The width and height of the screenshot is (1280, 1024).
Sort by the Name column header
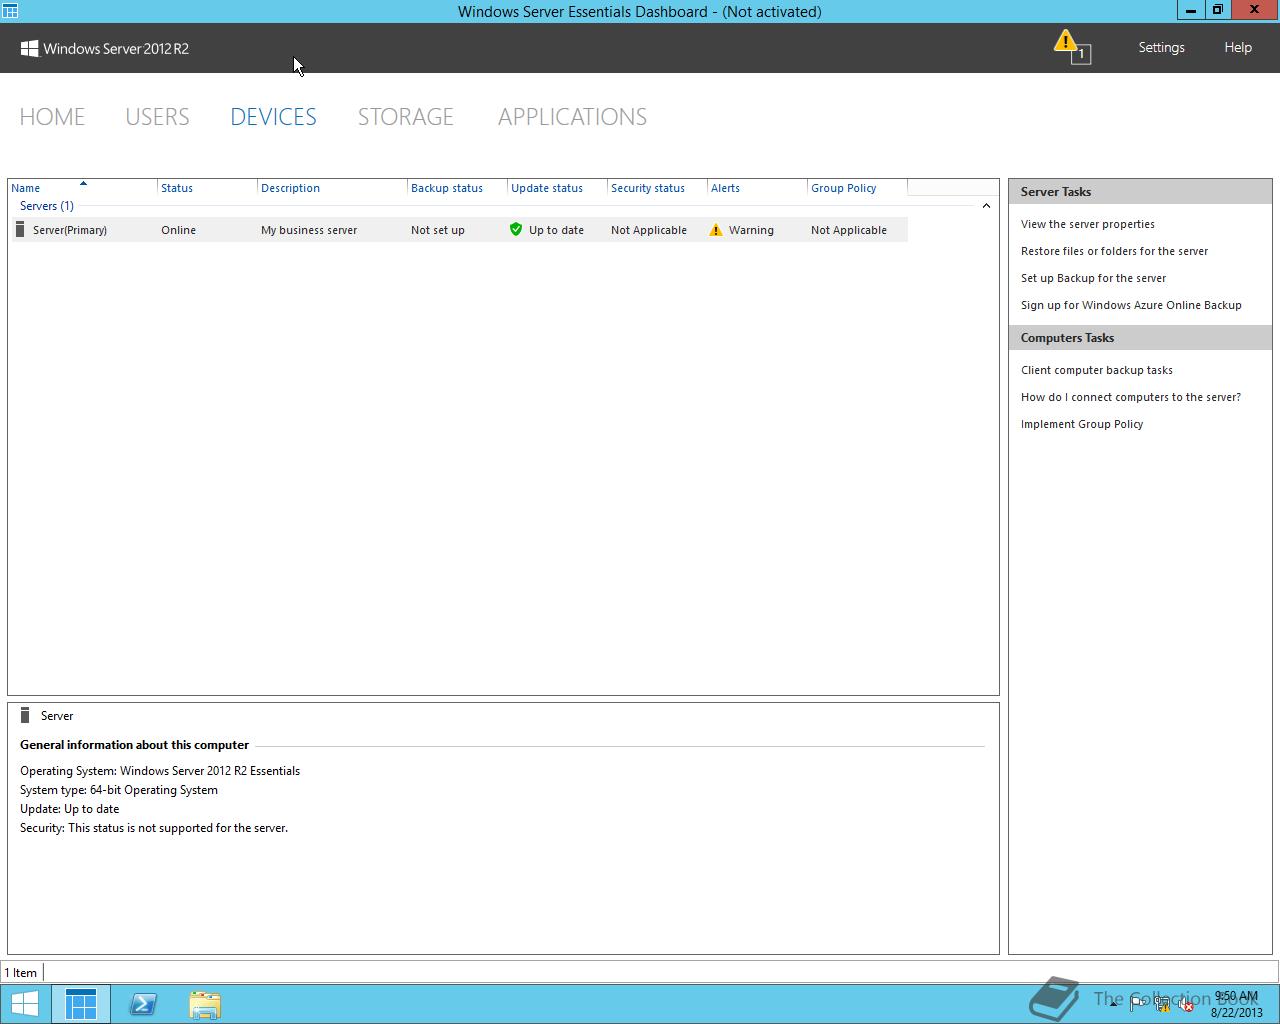click(x=83, y=188)
